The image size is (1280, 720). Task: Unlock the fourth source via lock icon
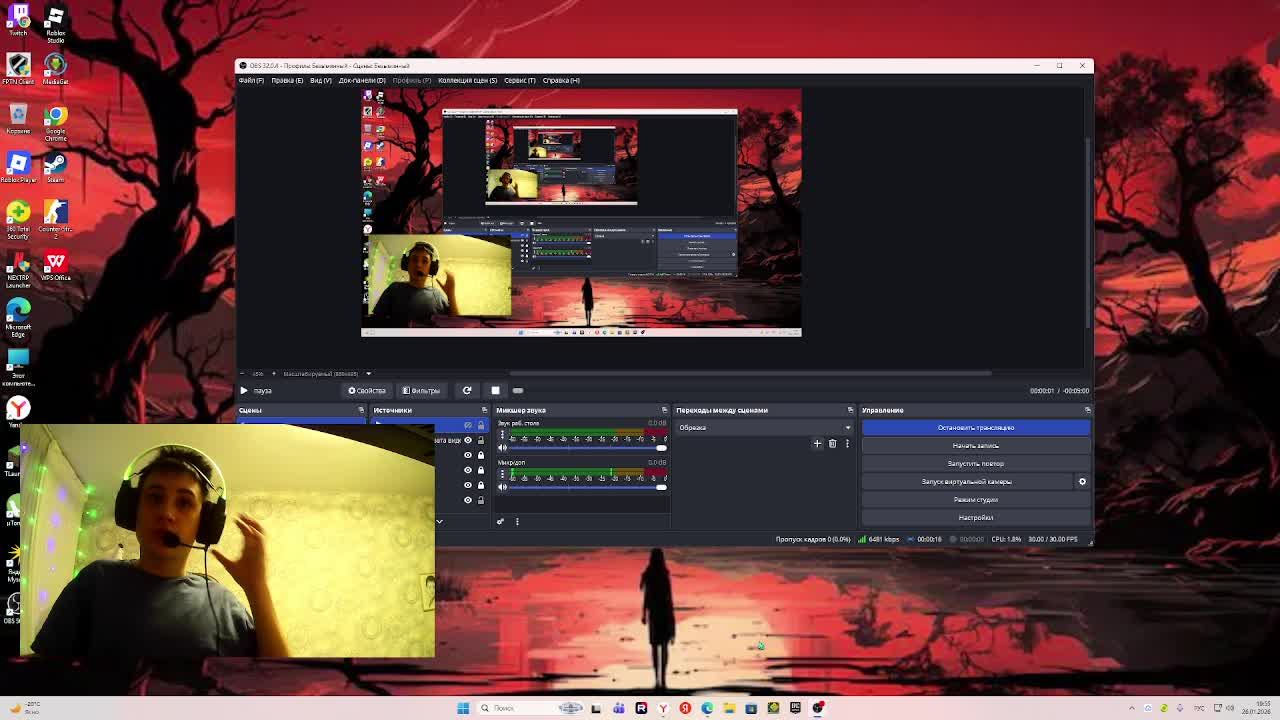coord(481,470)
